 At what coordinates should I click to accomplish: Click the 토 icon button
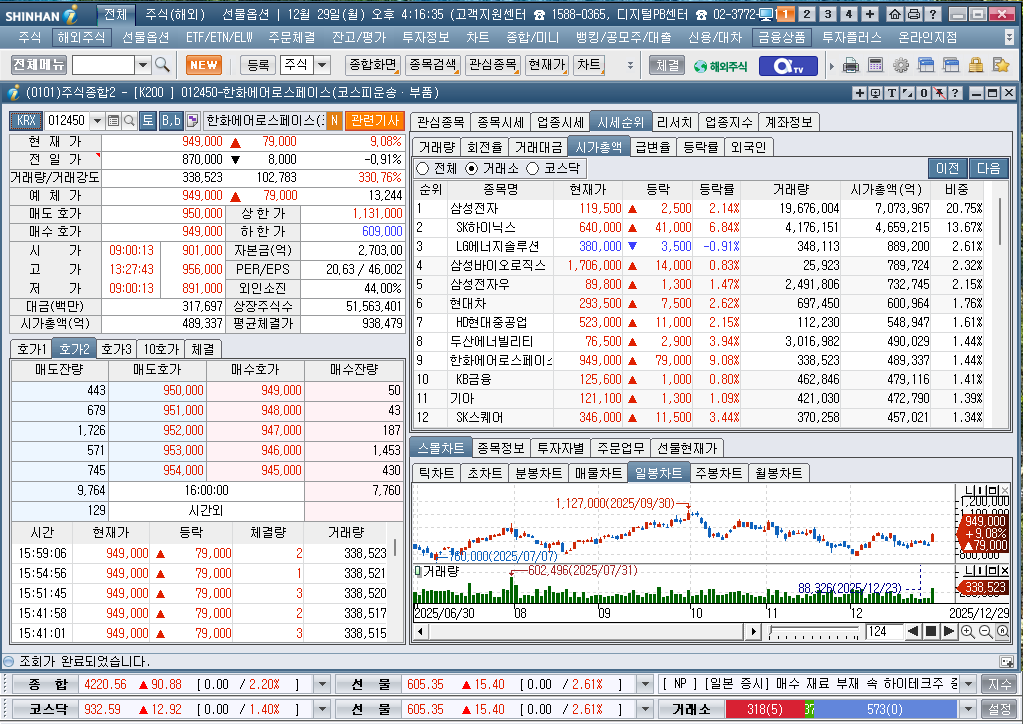point(148,121)
